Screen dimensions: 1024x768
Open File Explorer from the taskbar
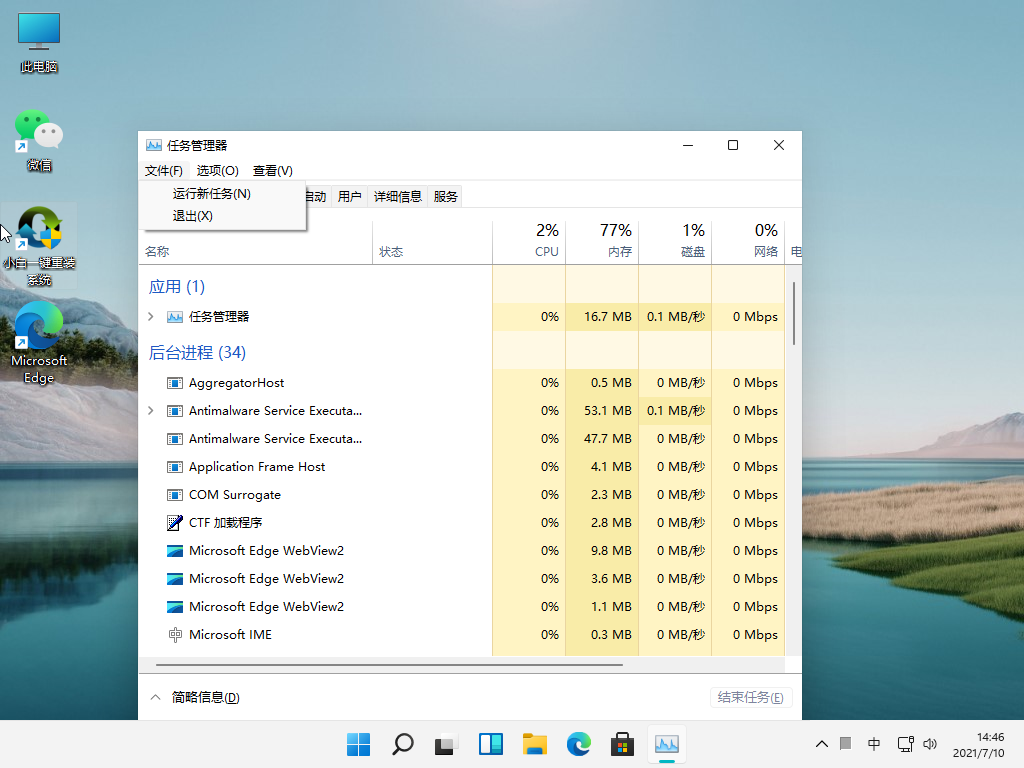(x=535, y=744)
